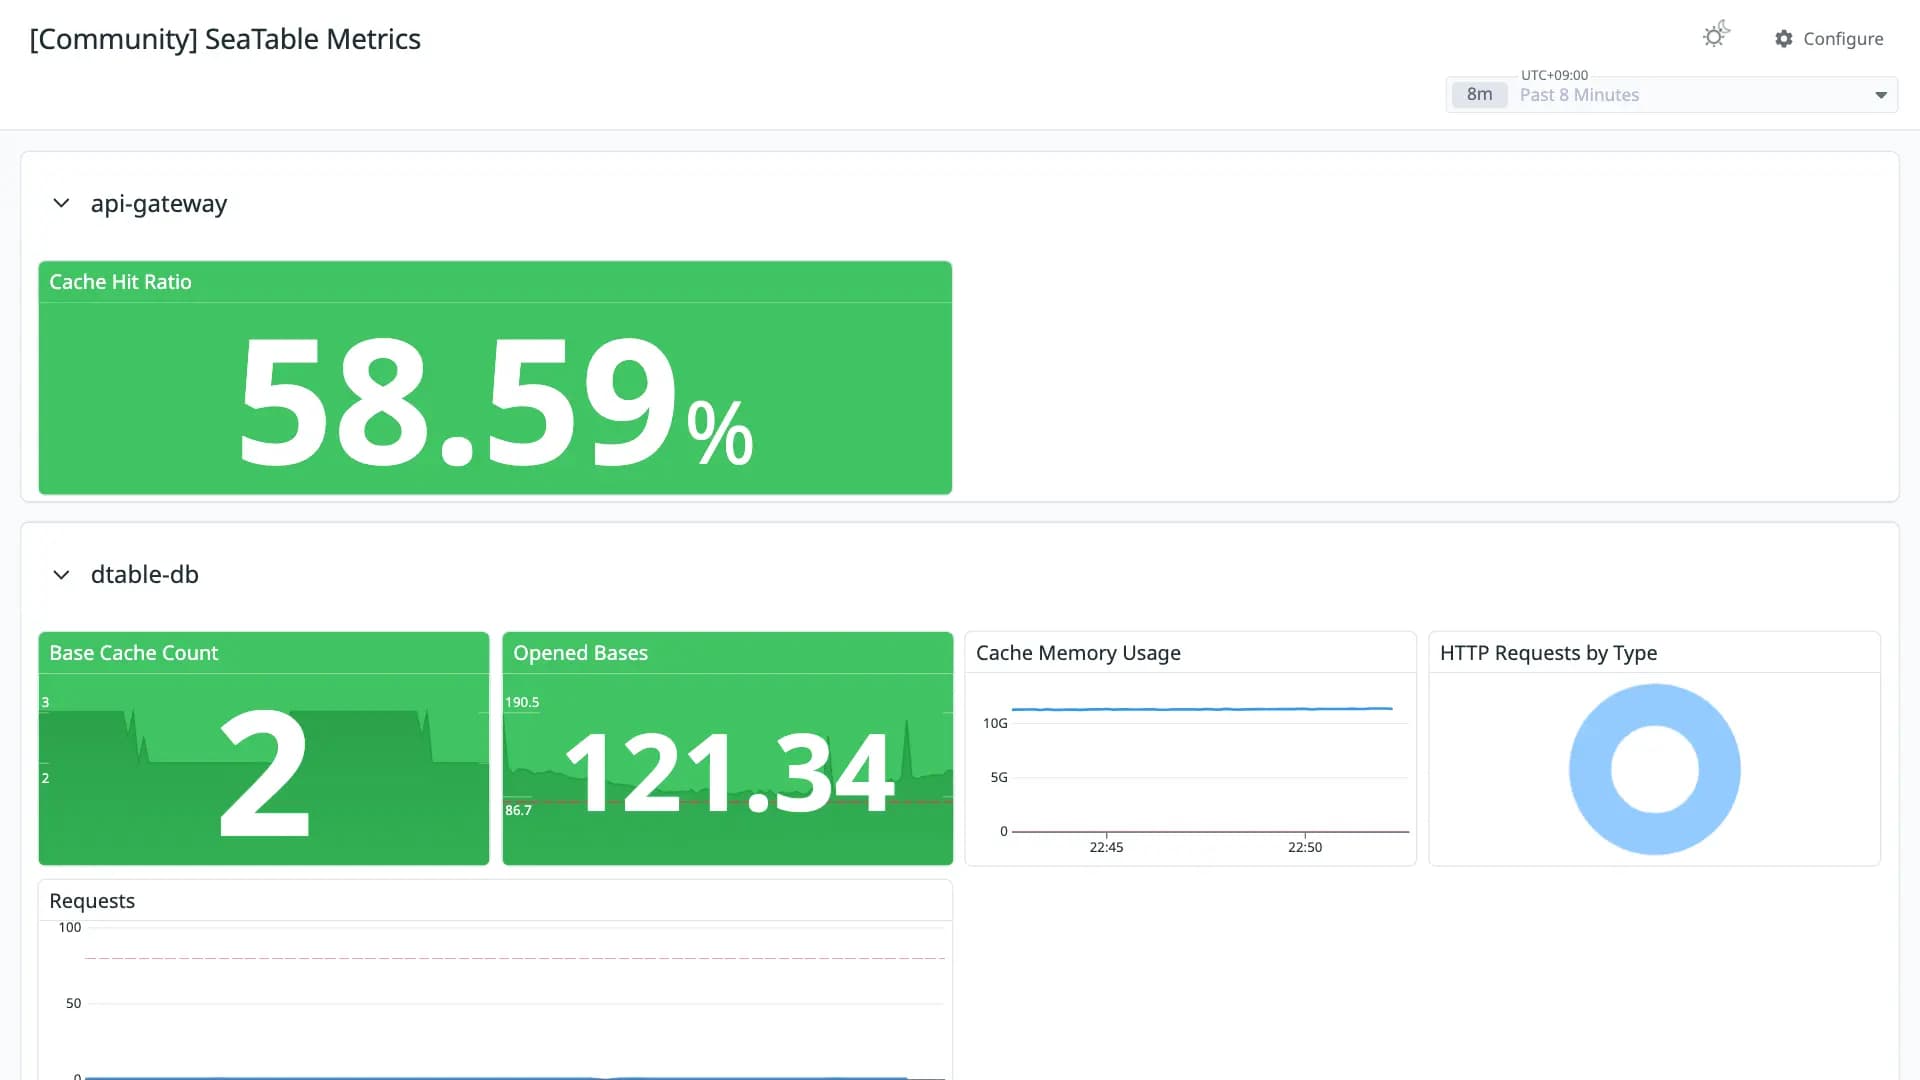Select the HTTP Requests by Type title
The image size is (1920, 1080).
[x=1548, y=653]
